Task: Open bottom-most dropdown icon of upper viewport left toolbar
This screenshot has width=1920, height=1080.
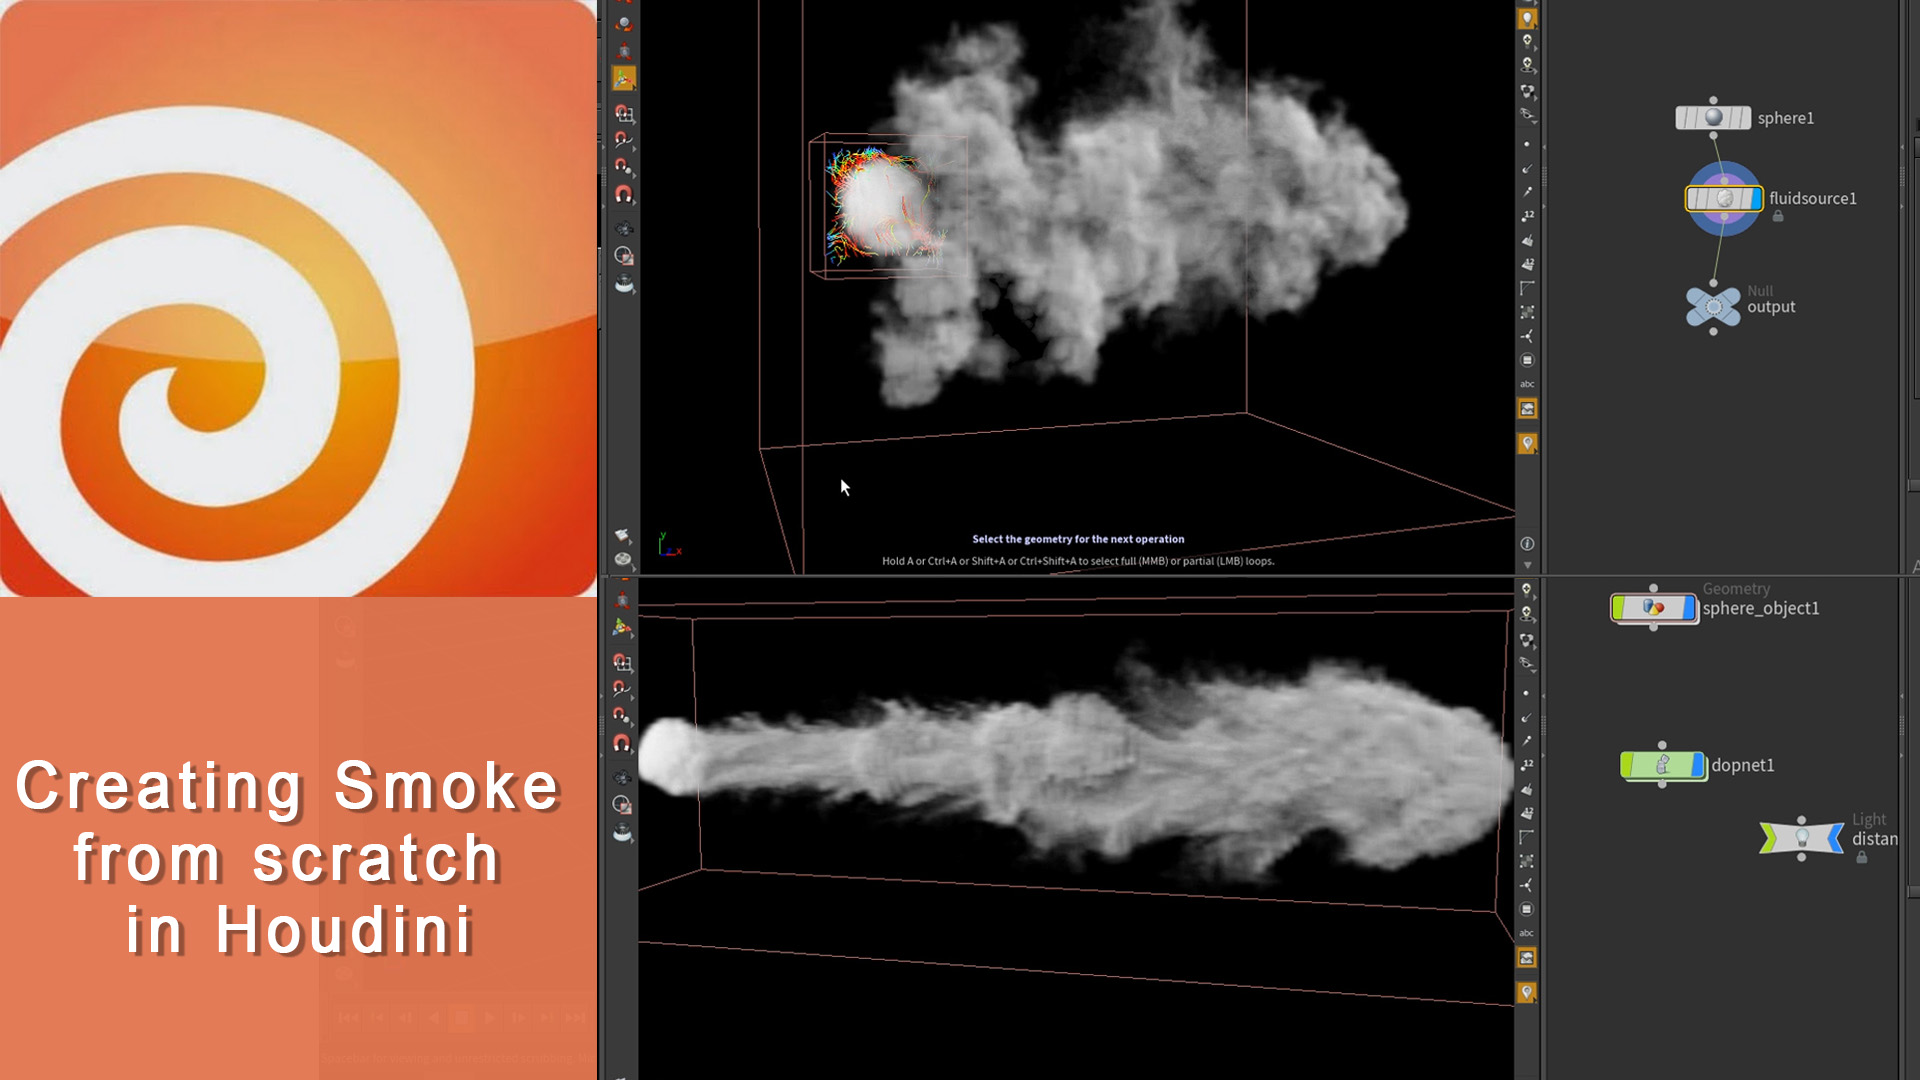Action: coord(622,560)
